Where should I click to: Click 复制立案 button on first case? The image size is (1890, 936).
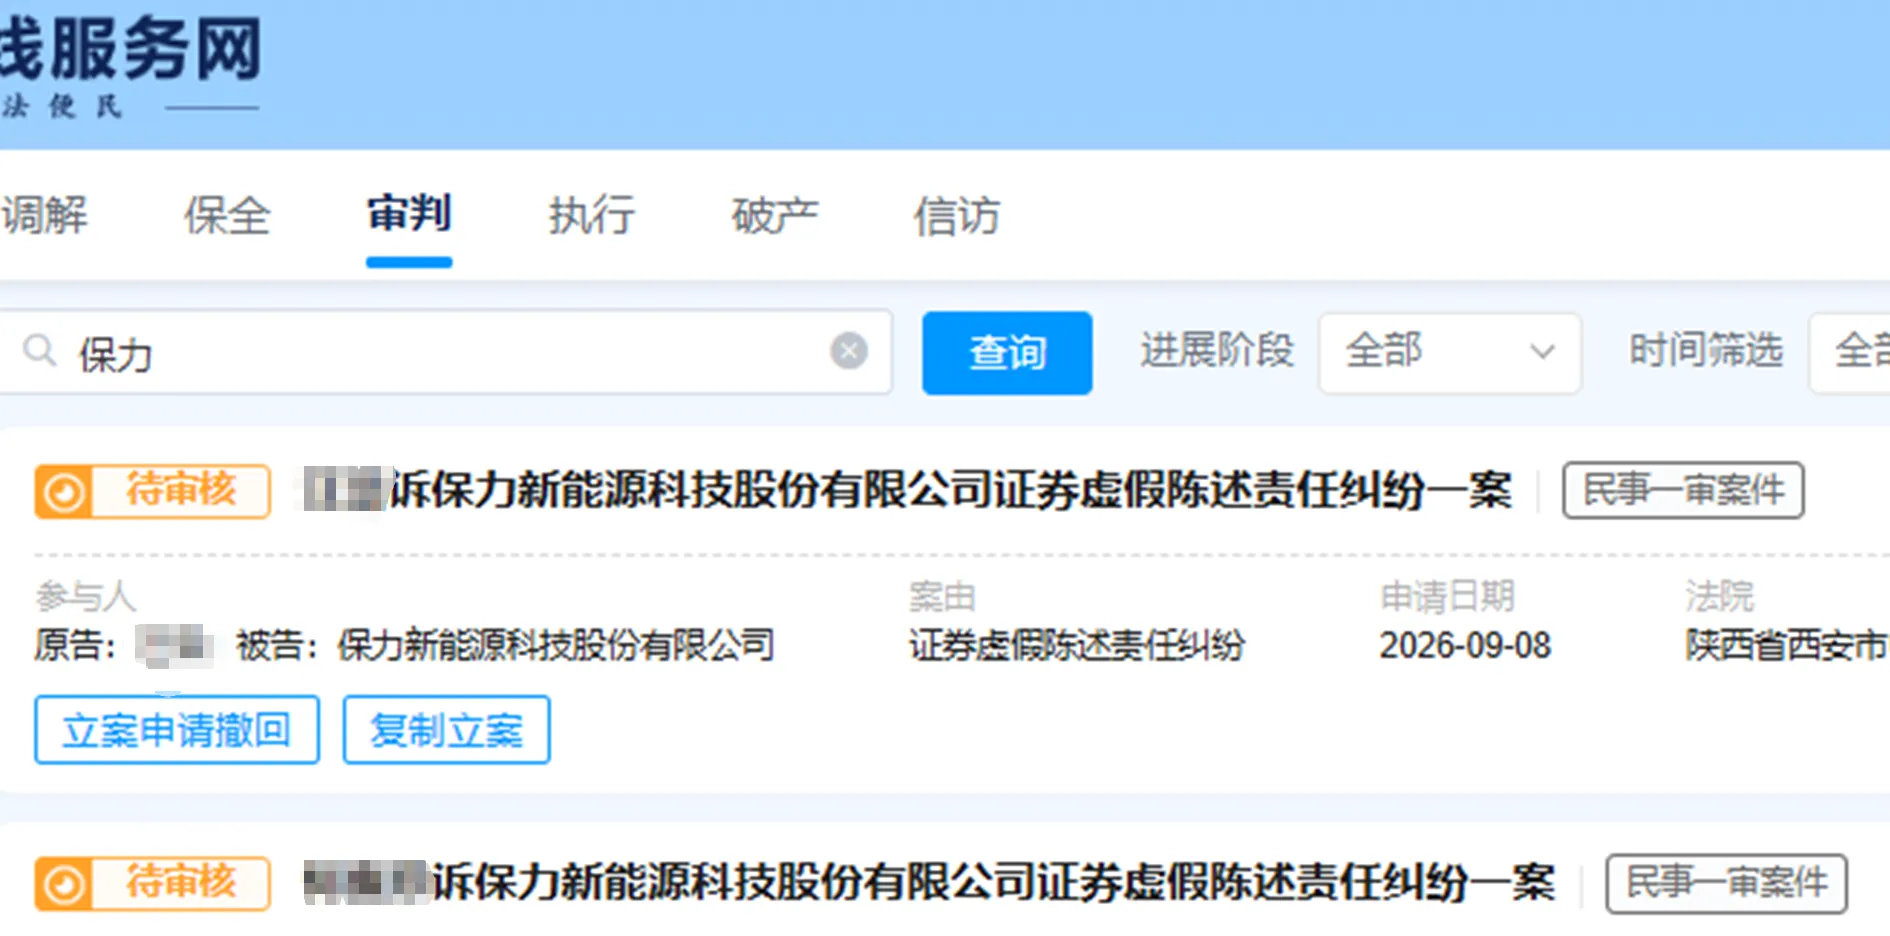[x=447, y=730]
